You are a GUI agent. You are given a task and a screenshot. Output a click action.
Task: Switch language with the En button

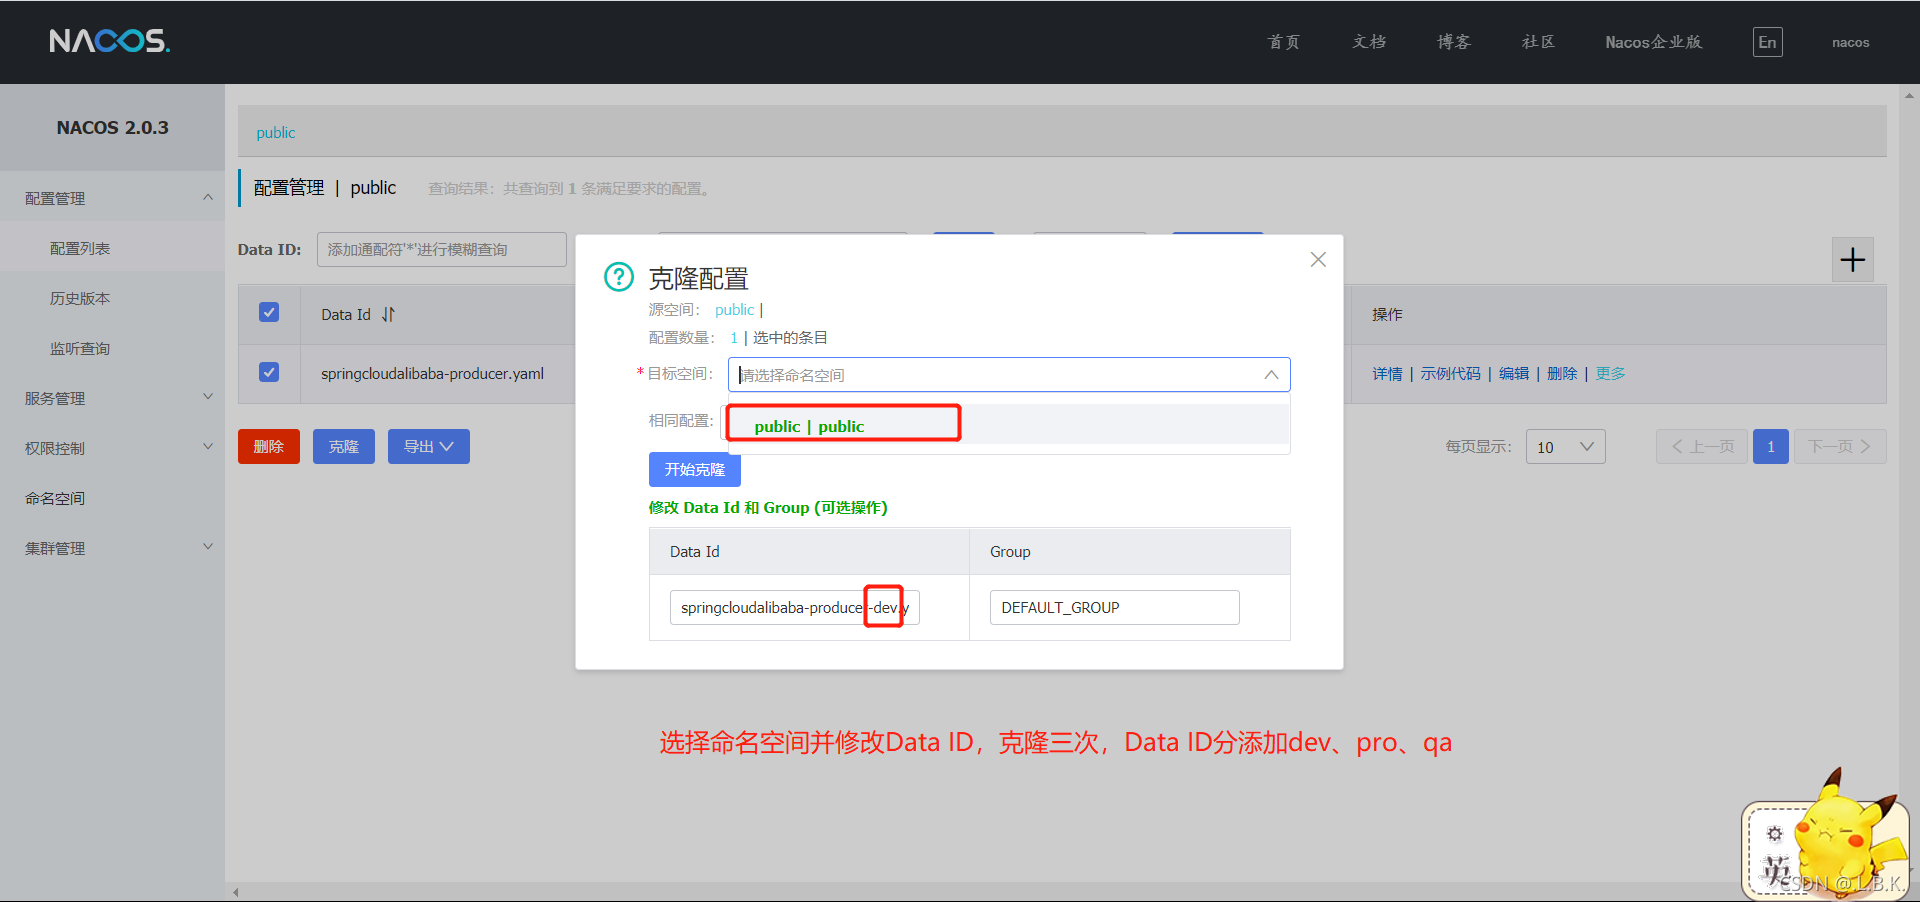click(1767, 42)
